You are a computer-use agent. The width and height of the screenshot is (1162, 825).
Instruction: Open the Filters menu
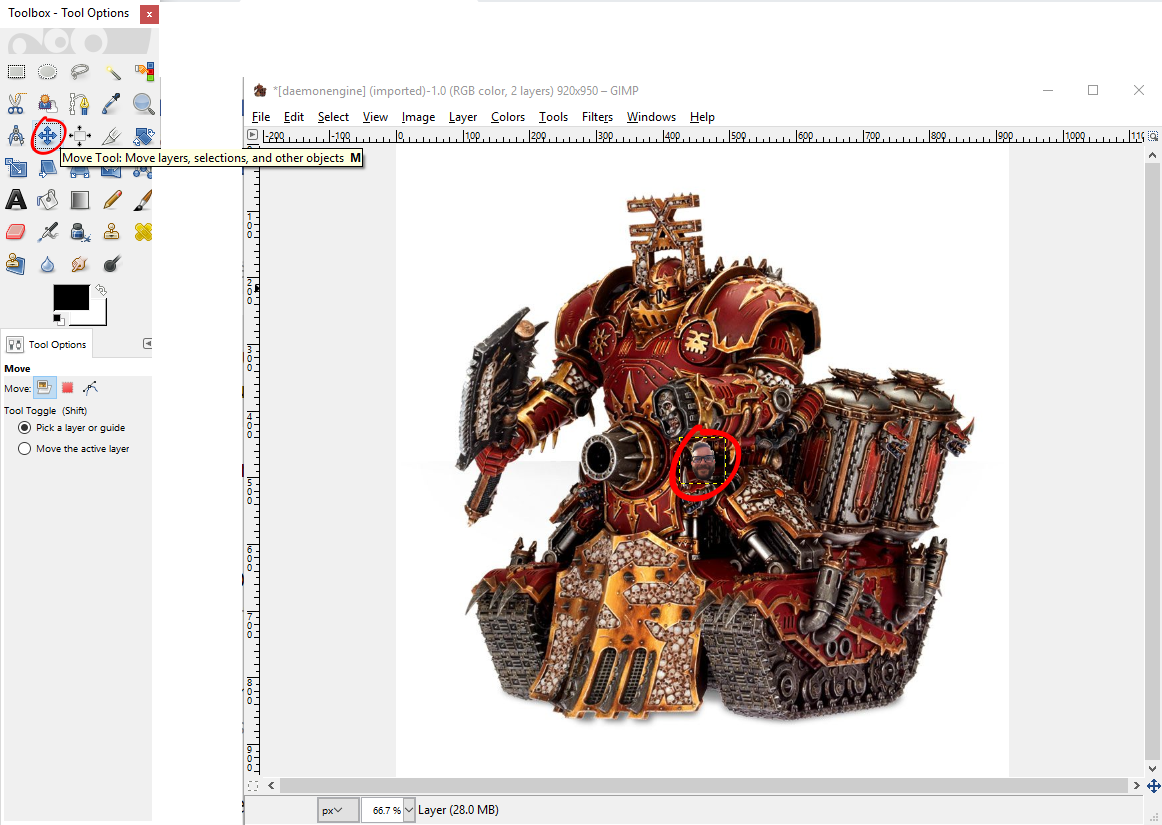click(x=597, y=117)
